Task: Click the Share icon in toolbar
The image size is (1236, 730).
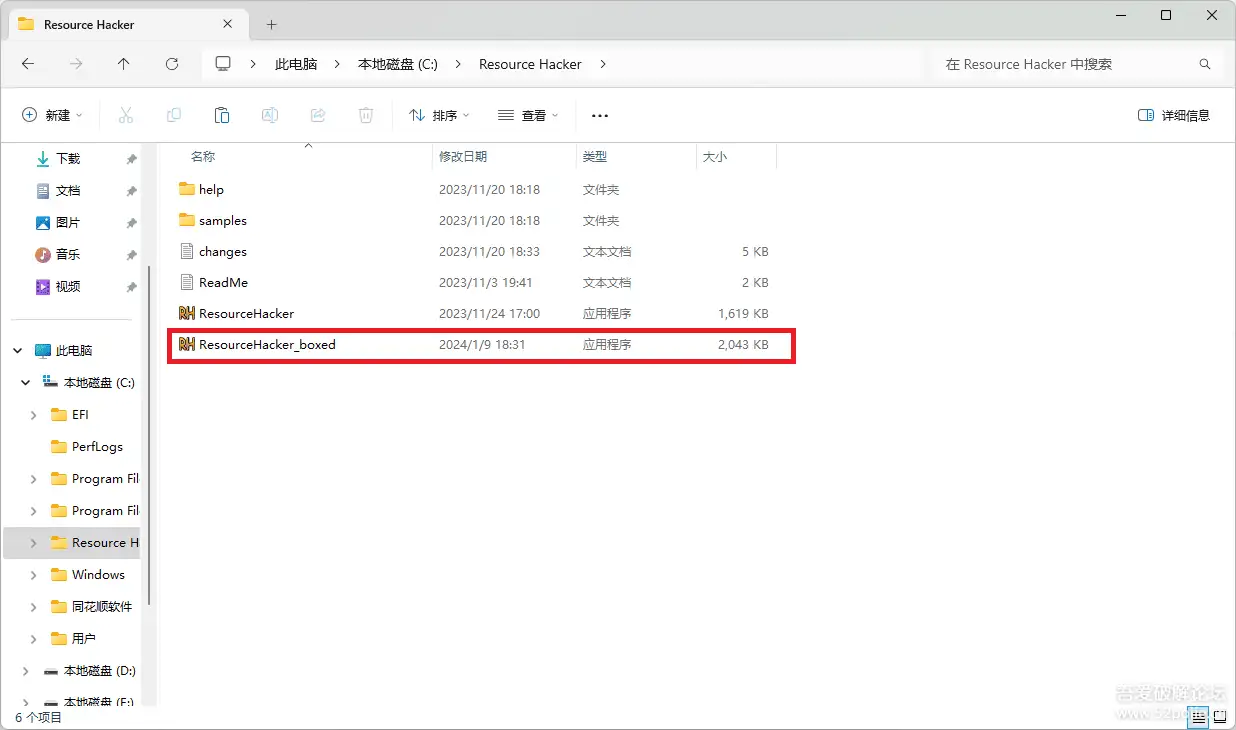Action: [x=318, y=115]
